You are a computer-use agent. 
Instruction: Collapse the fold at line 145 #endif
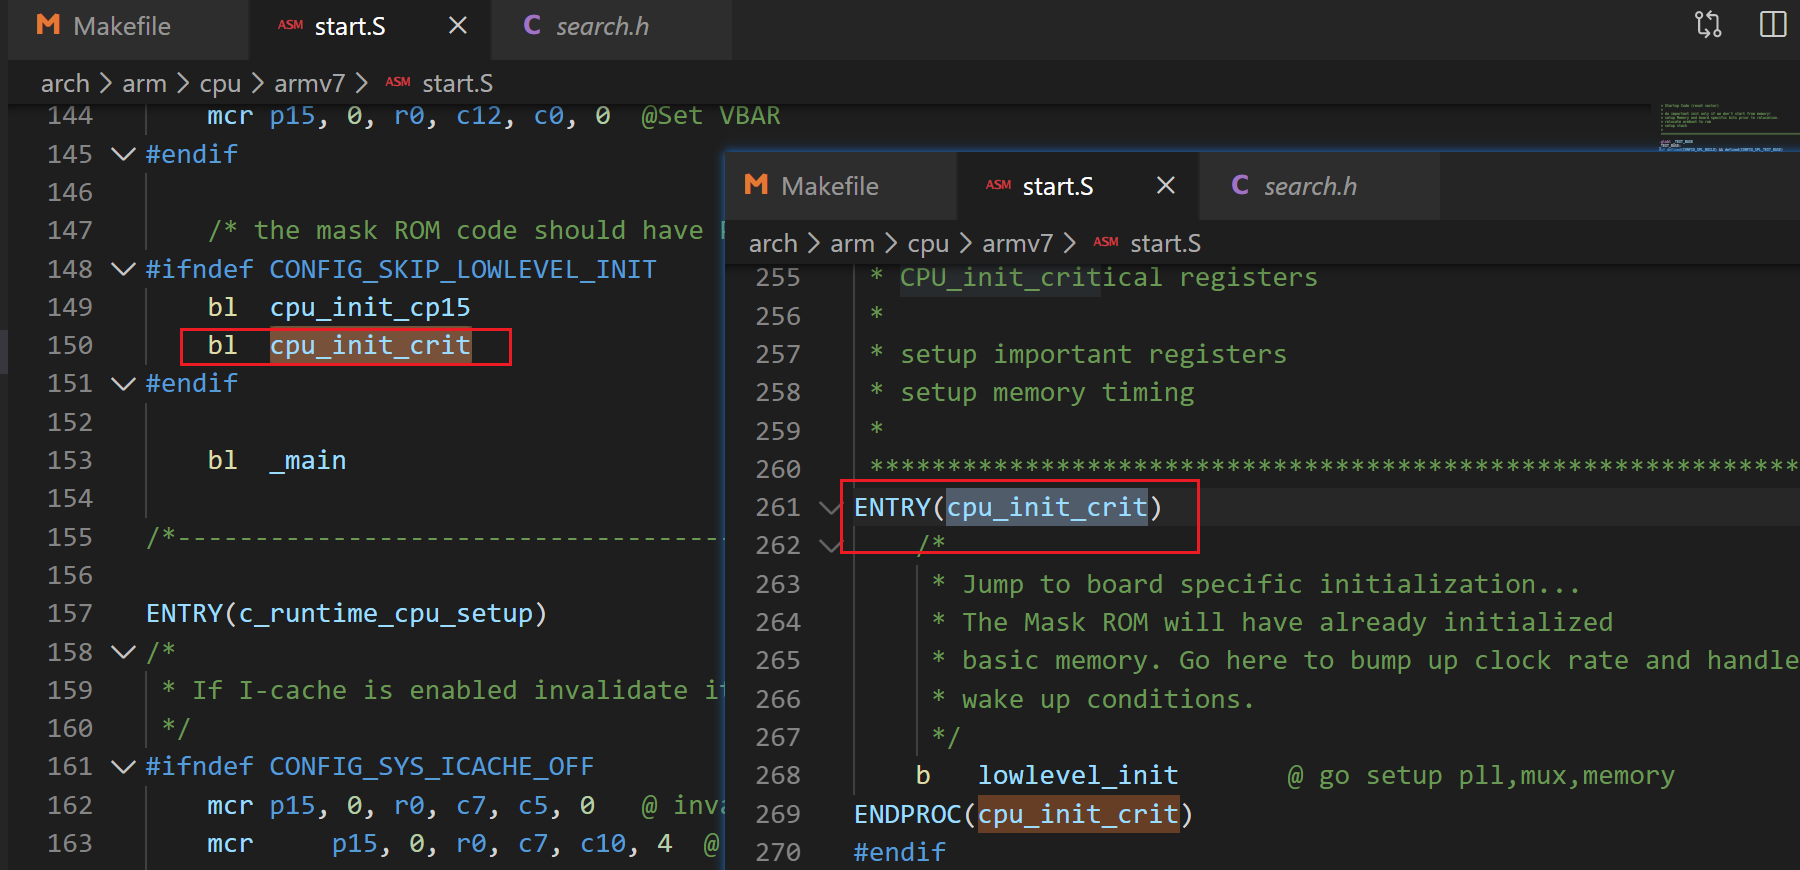click(x=123, y=154)
